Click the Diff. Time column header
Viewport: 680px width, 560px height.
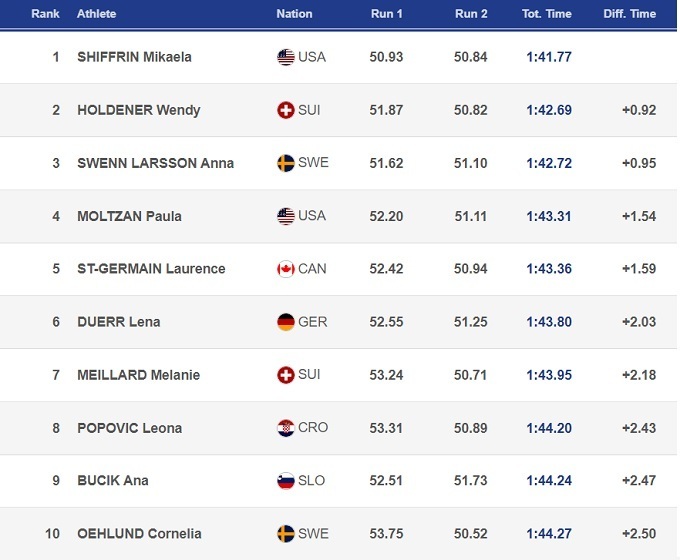click(630, 14)
